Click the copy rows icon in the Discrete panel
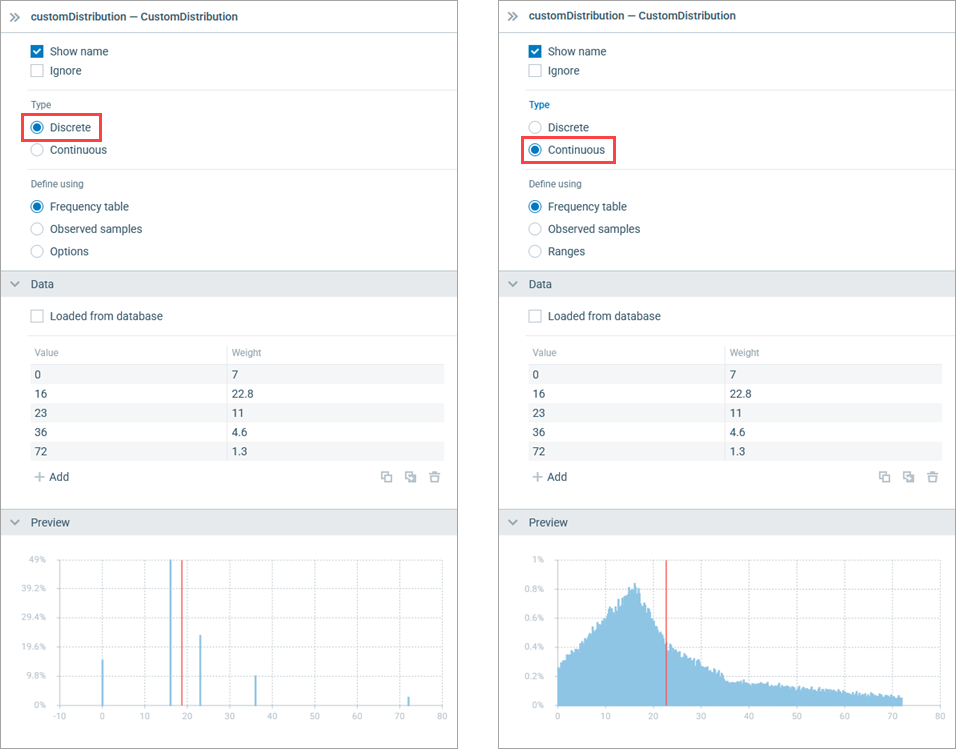 (x=386, y=477)
